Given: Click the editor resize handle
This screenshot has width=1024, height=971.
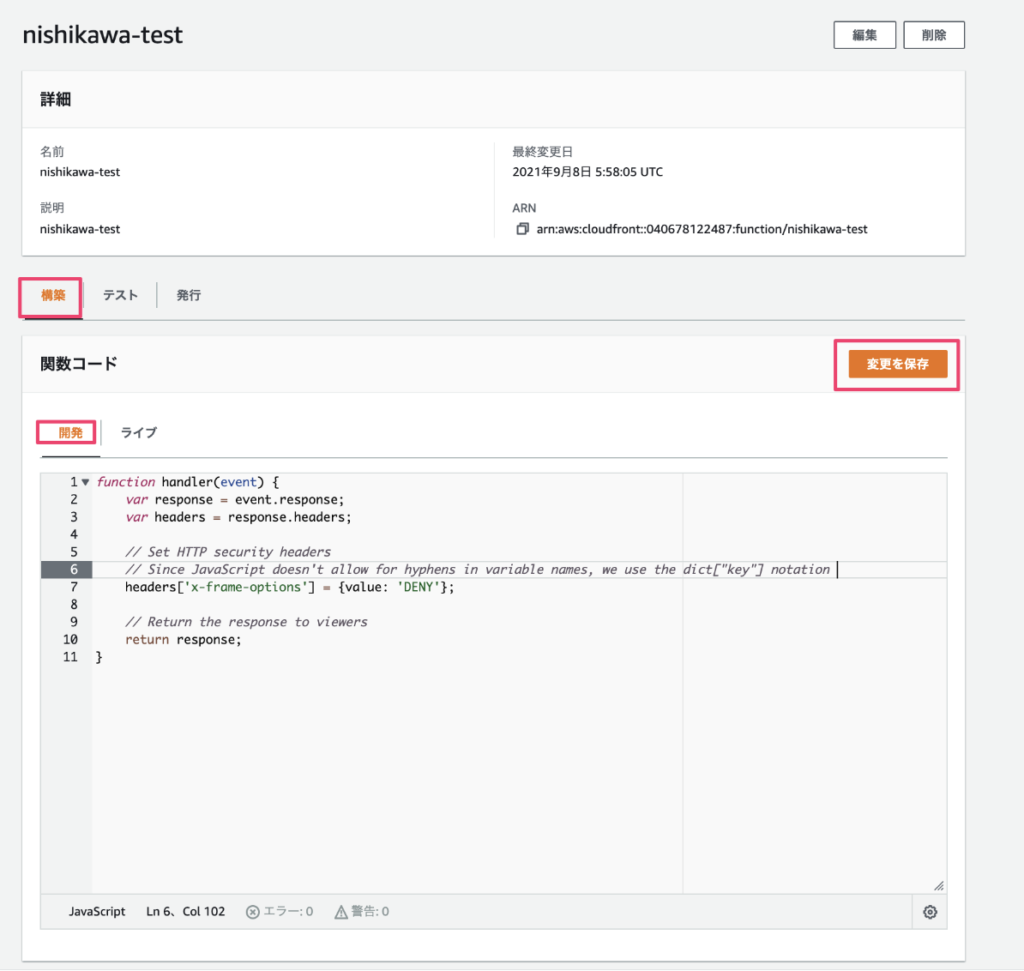Looking at the screenshot, I should [x=938, y=884].
